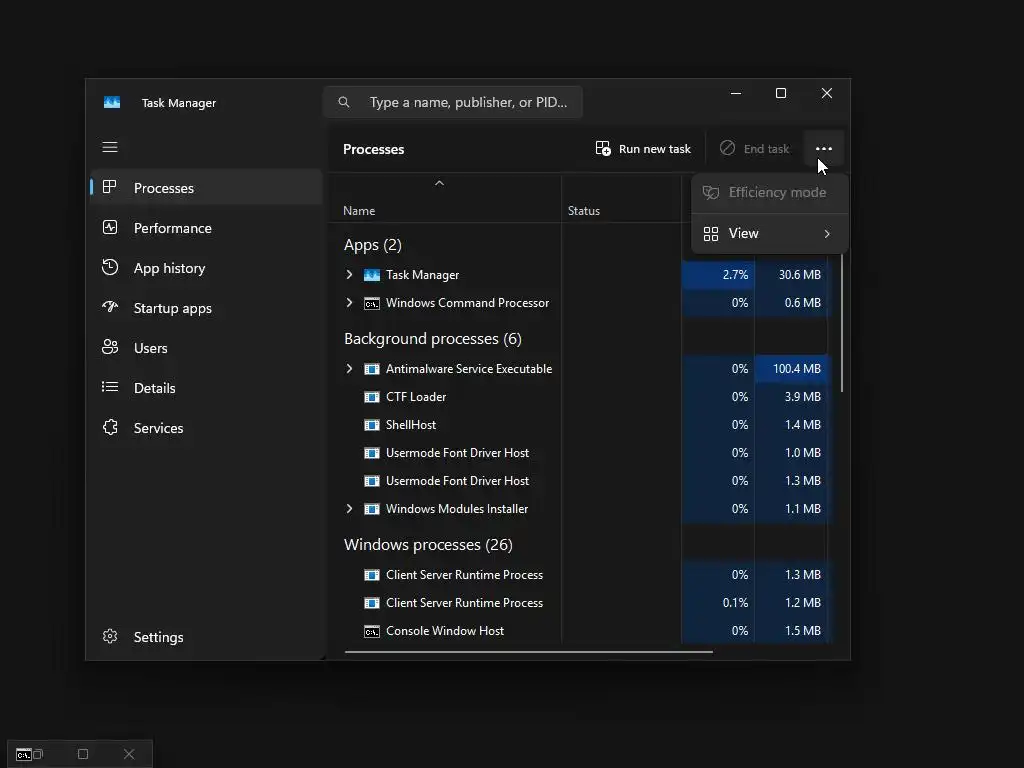Screen dimensions: 1024x768
Task: Open the Details page
Action: [206, 388]
